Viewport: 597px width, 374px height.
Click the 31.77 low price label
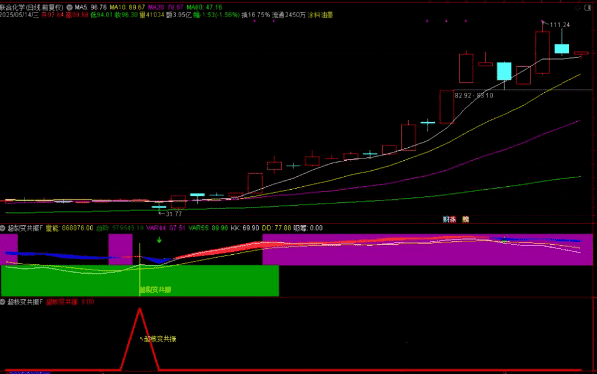pos(174,214)
